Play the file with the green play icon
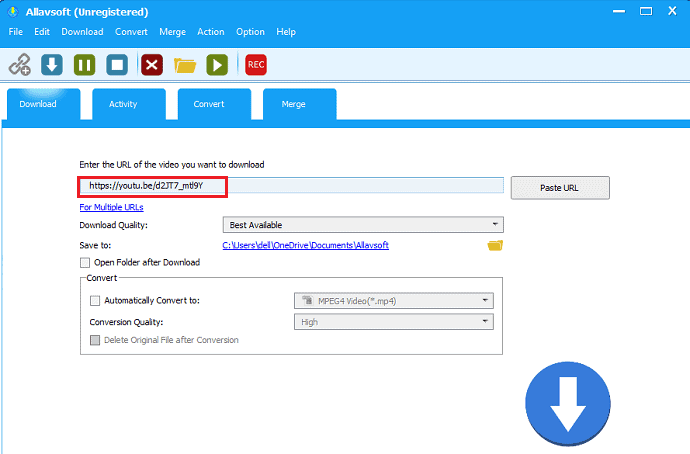 click(217, 65)
